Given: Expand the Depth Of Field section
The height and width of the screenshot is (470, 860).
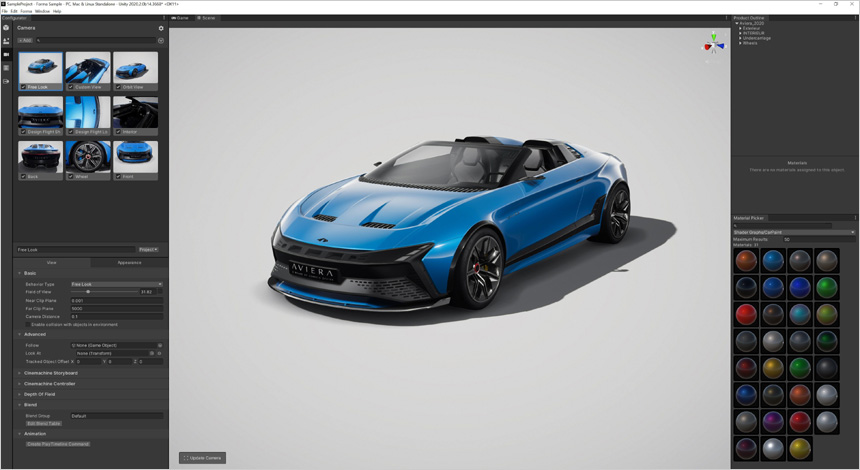Looking at the screenshot, I should 20,394.
